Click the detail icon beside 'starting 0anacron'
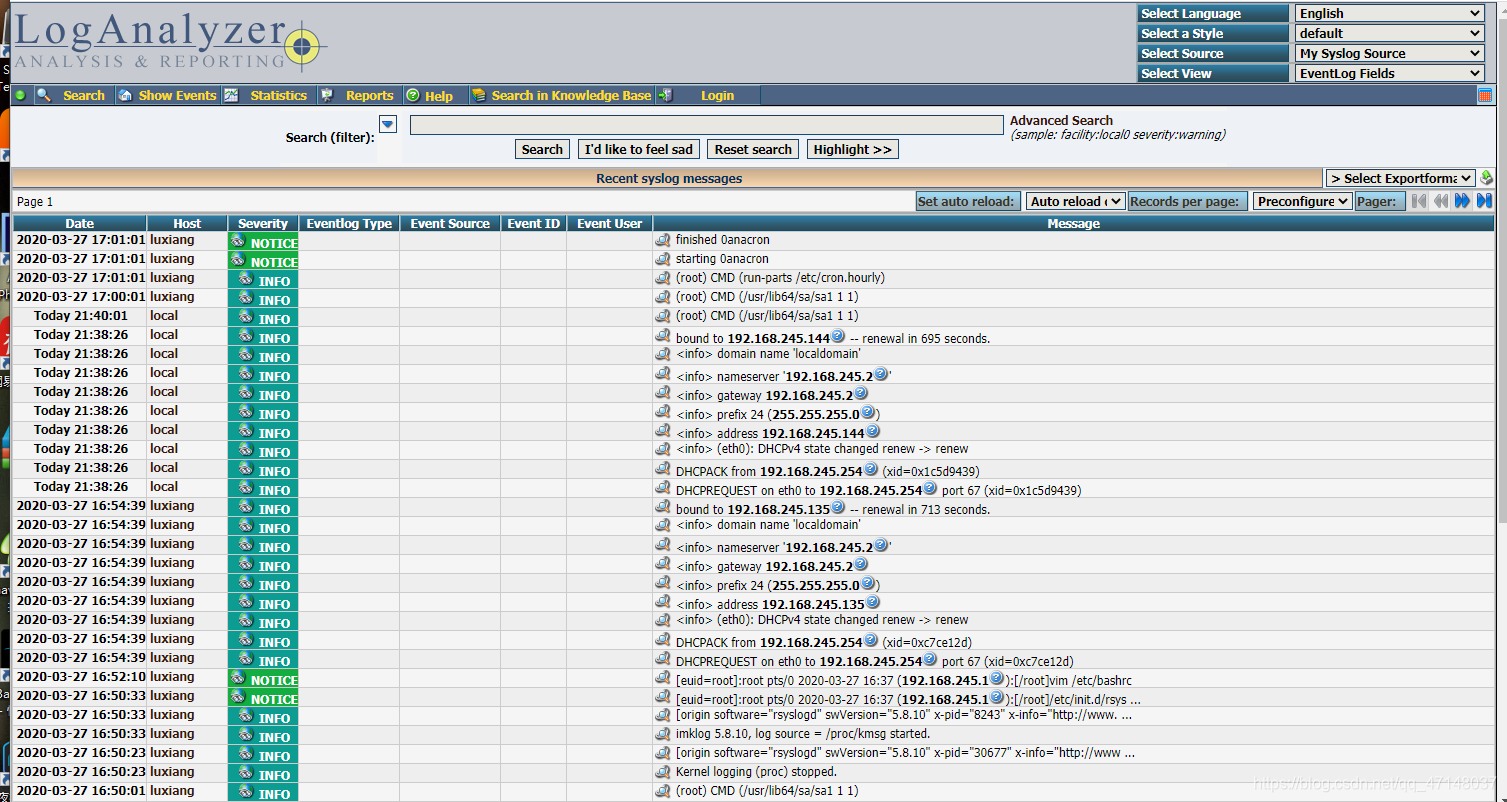Image resolution: width=1507 pixels, height=802 pixels. (662, 259)
